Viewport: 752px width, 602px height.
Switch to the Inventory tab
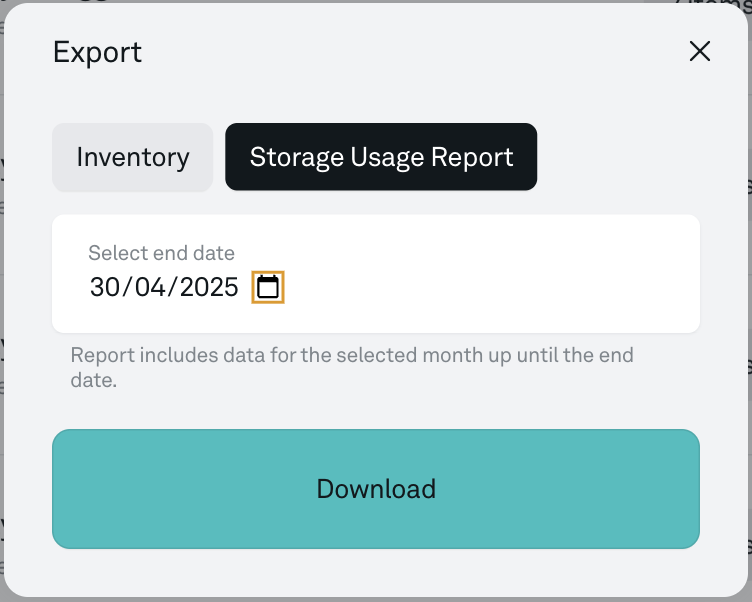[x=133, y=157]
